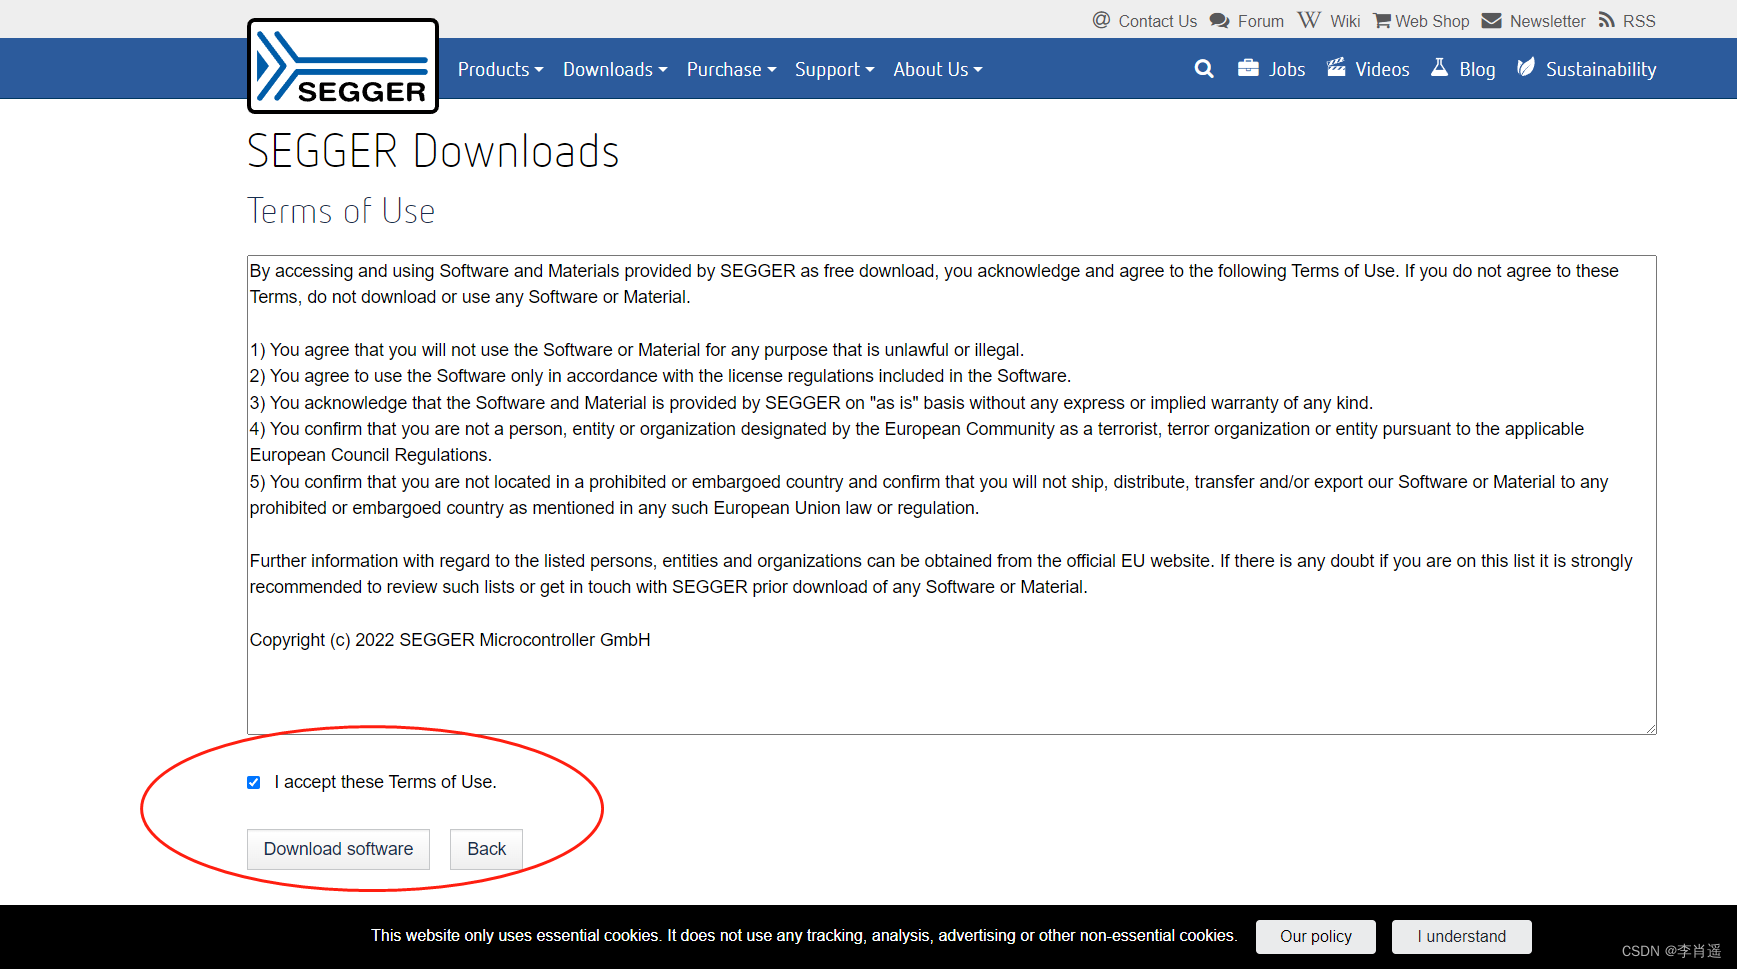This screenshot has width=1737, height=969.
Task: Click the Web Shop cart icon
Action: click(x=1382, y=20)
